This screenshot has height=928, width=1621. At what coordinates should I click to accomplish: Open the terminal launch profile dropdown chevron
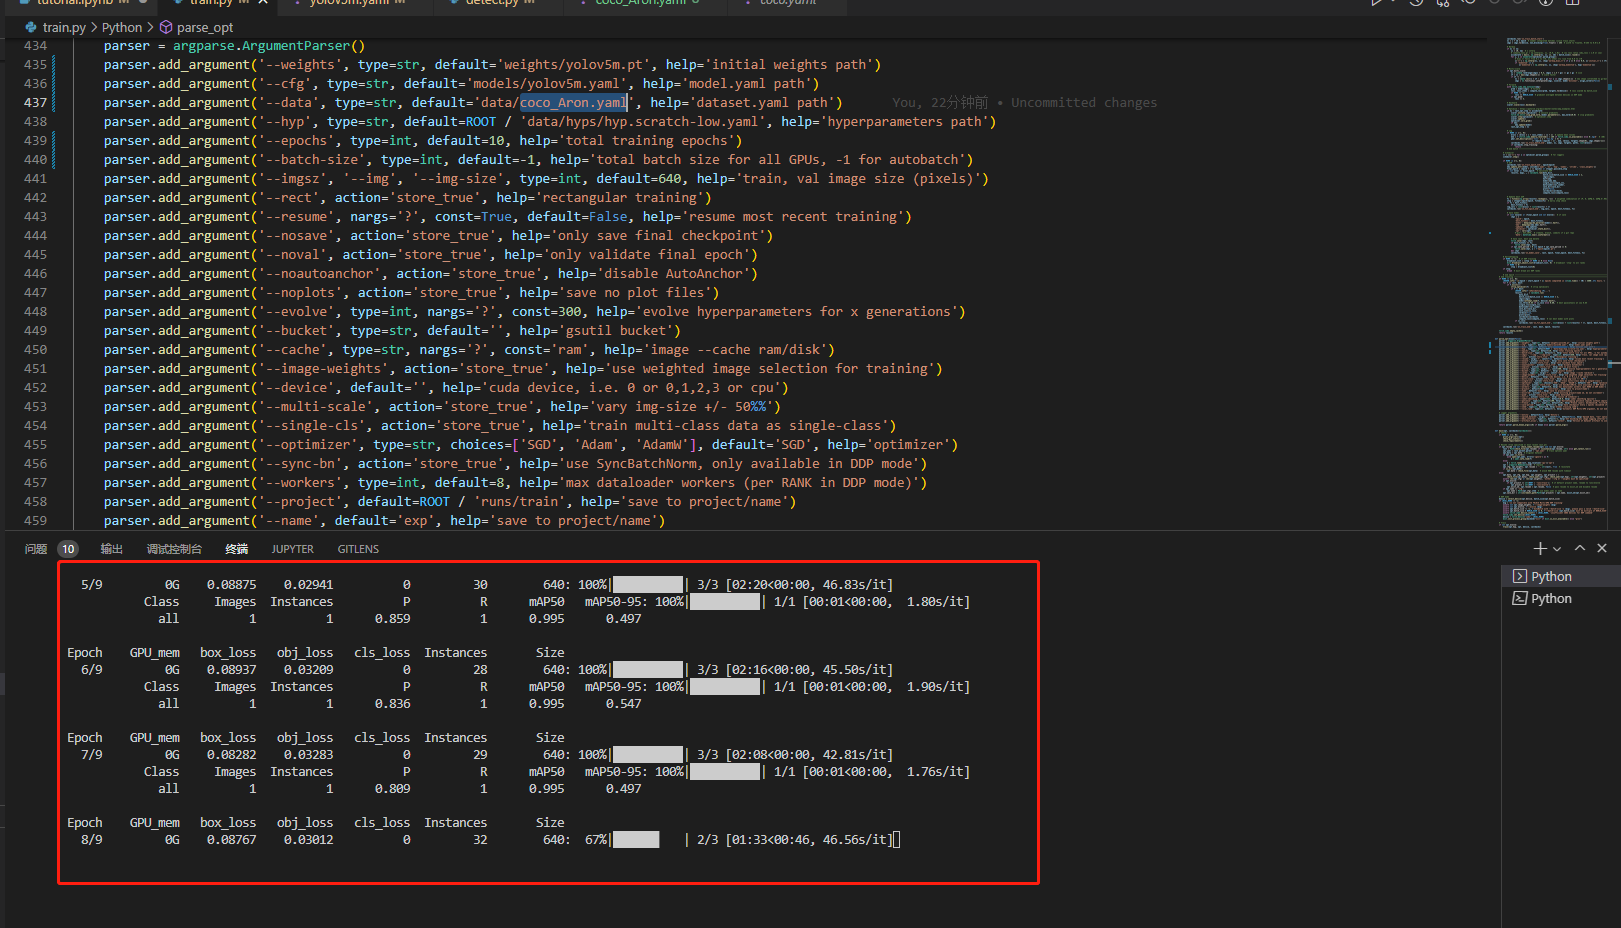(x=1557, y=549)
